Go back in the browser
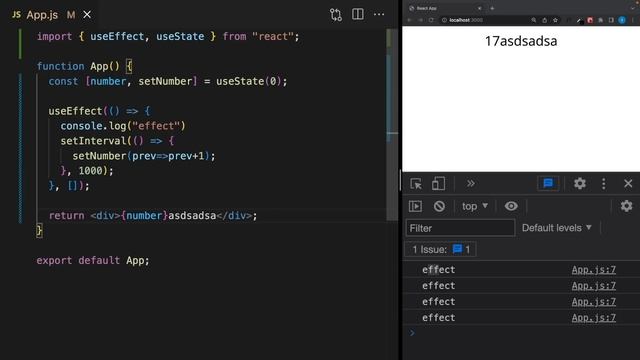This screenshot has height=360, width=640. [409, 20]
